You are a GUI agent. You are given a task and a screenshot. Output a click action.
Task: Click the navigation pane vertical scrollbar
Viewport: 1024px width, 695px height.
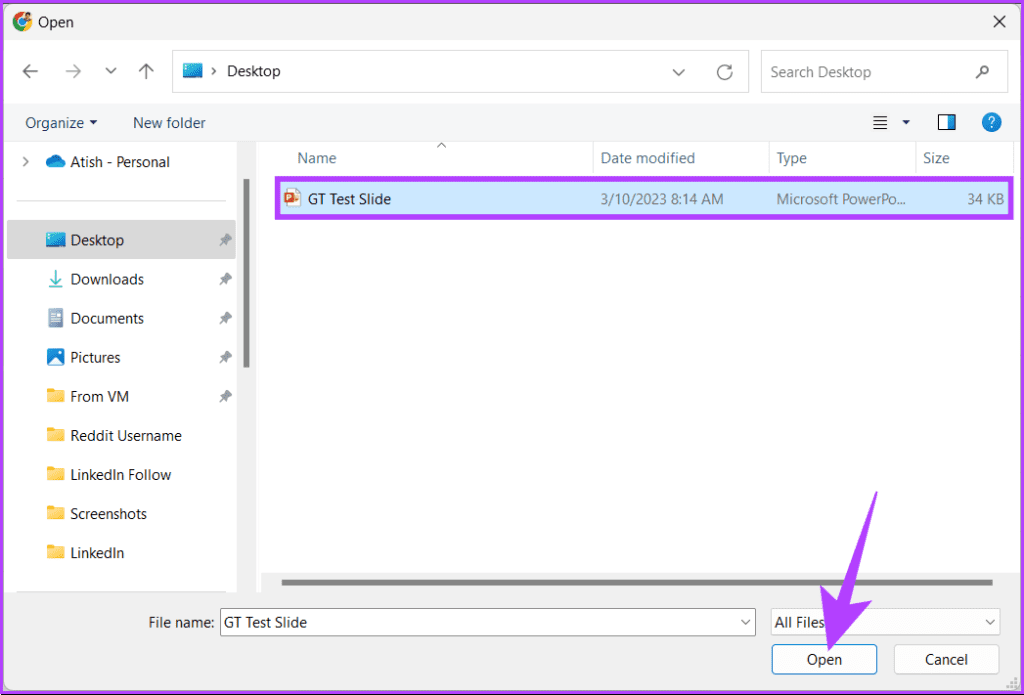click(246, 272)
